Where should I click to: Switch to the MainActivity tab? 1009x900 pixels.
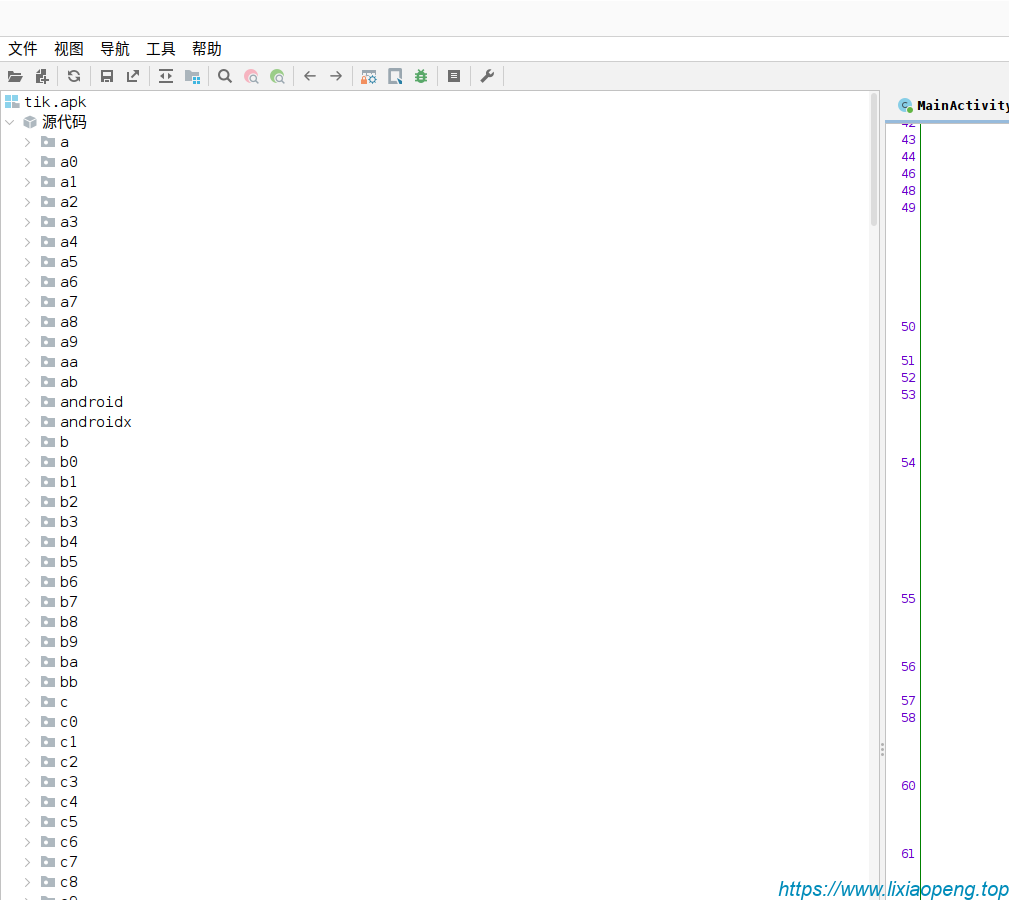pyautogui.click(x=955, y=105)
